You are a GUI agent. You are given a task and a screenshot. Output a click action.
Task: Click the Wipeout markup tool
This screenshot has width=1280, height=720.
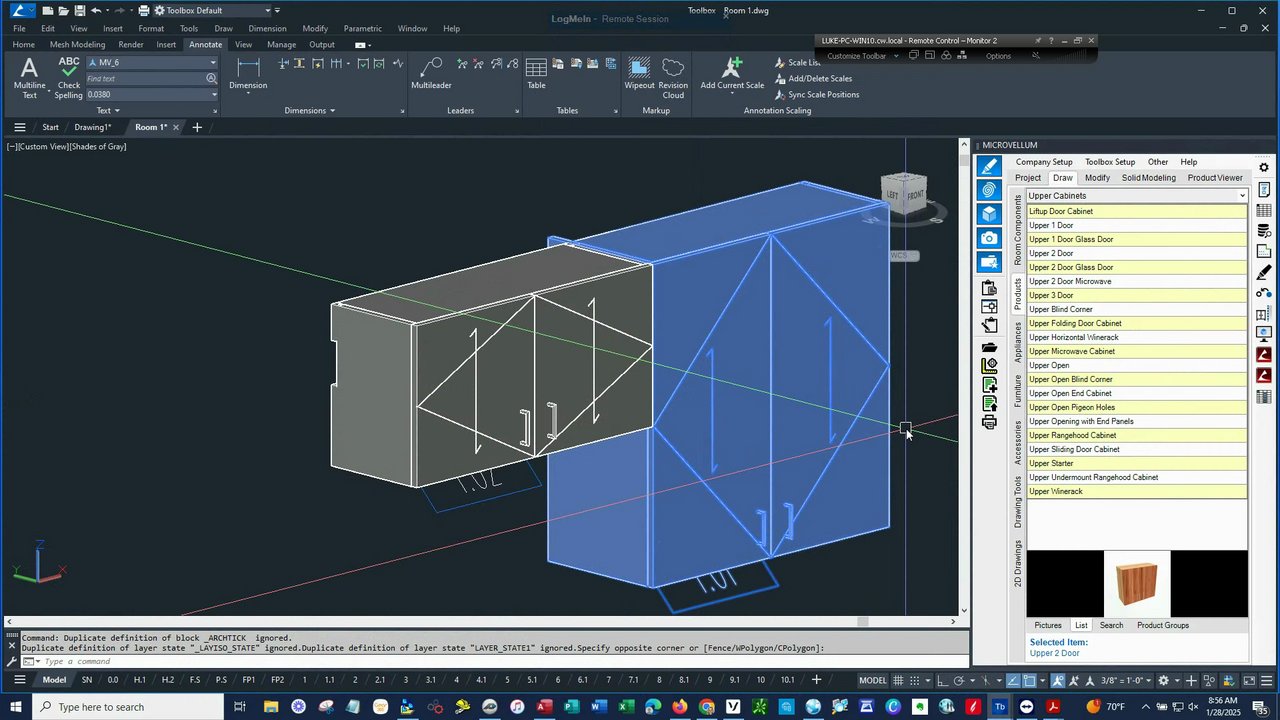tap(639, 74)
